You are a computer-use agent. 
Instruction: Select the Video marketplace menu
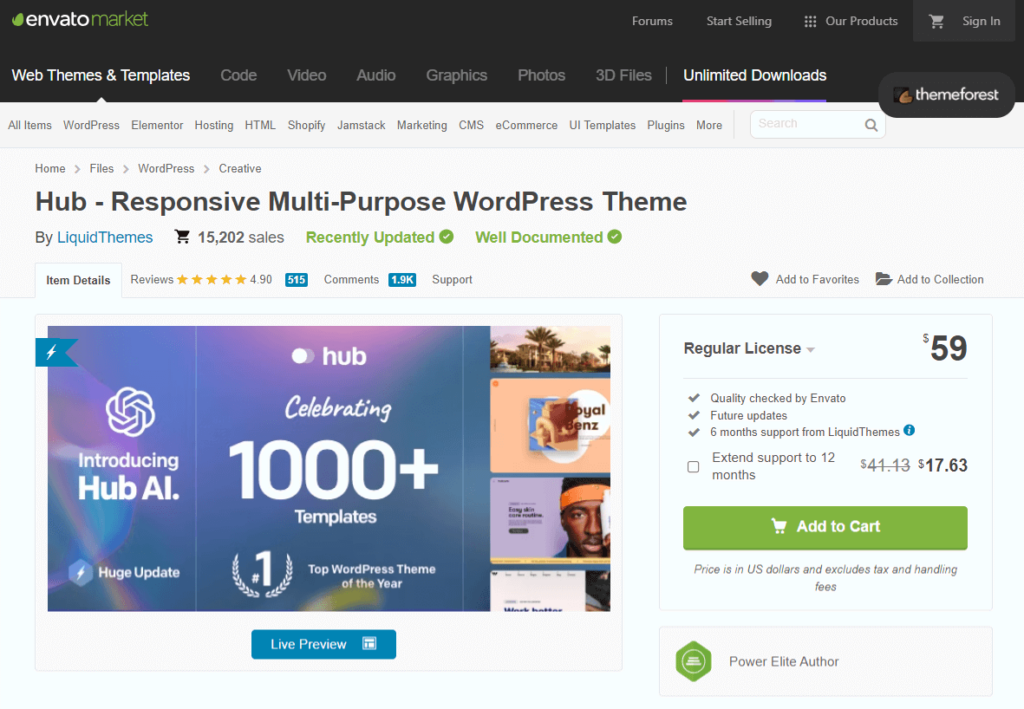click(306, 75)
